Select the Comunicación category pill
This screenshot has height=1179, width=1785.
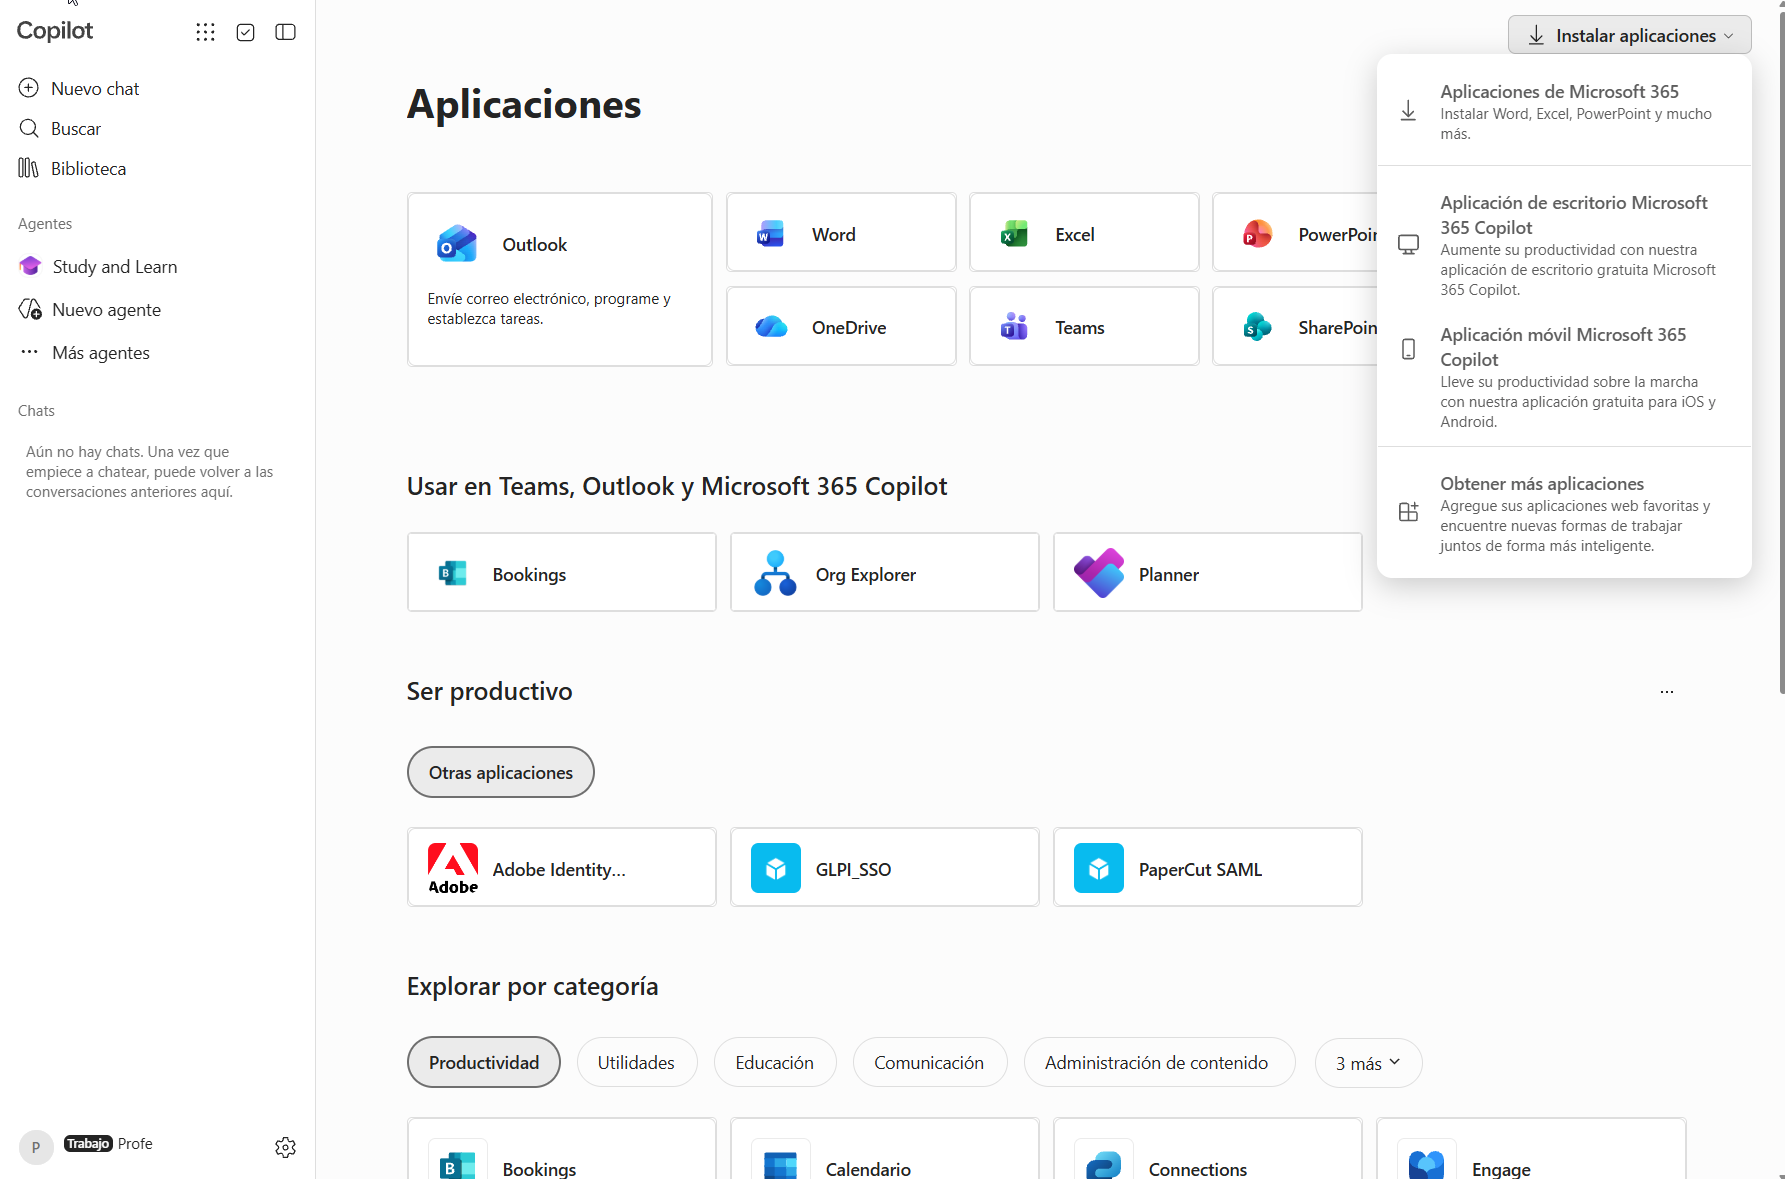coord(929,1062)
